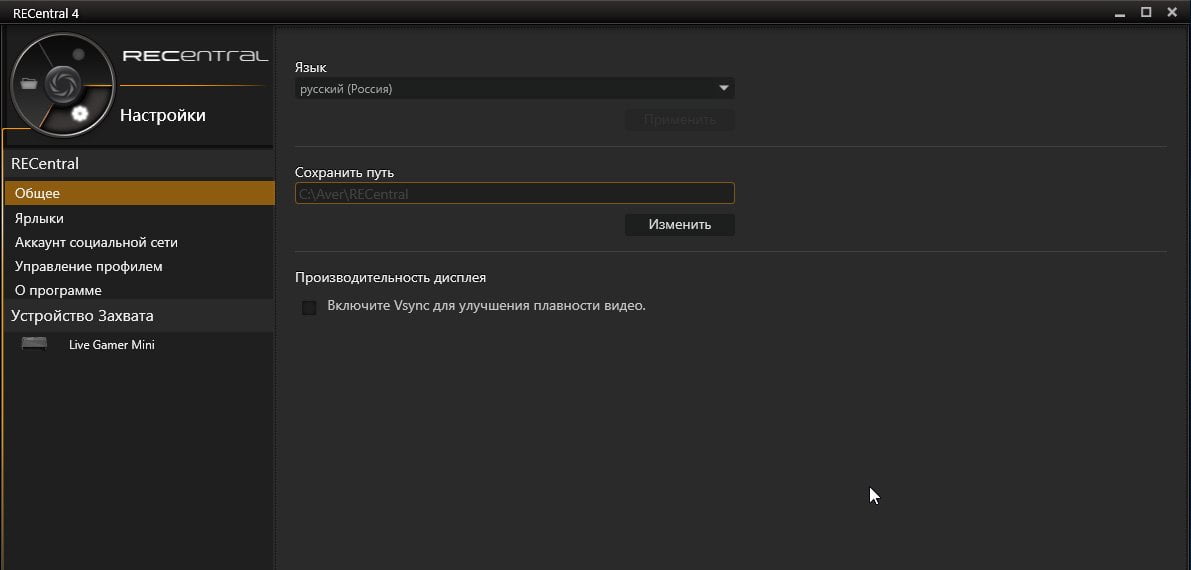
Task: Close the RECentral 4 window
Action: click(x=1171, y=12)
